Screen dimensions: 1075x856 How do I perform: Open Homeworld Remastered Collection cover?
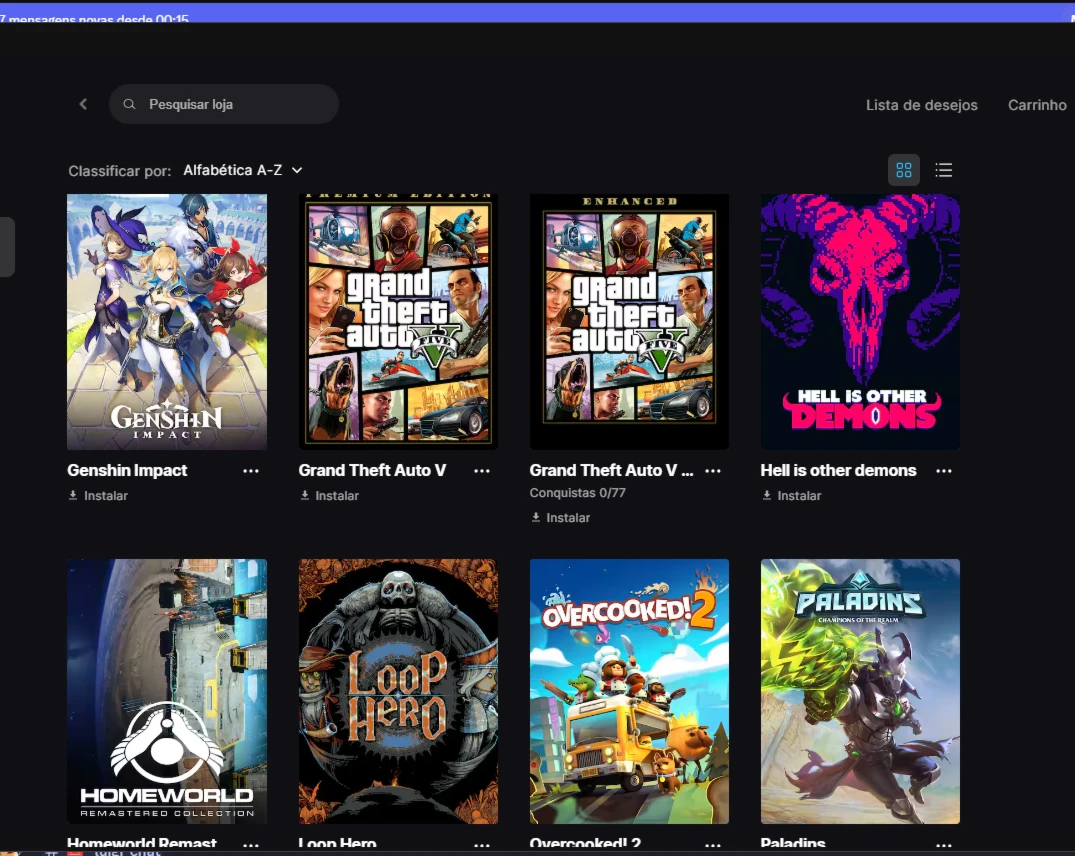coord(167,692)
